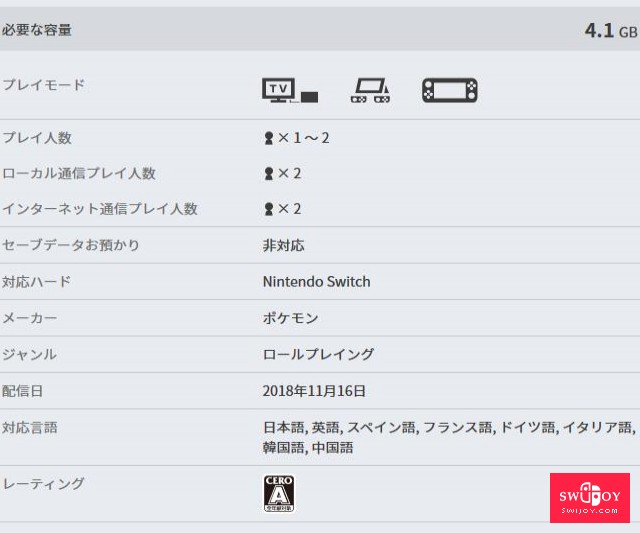The image size is (640, 533).
Task: Click the 必要な容量 label
Action: click(37, 30)
